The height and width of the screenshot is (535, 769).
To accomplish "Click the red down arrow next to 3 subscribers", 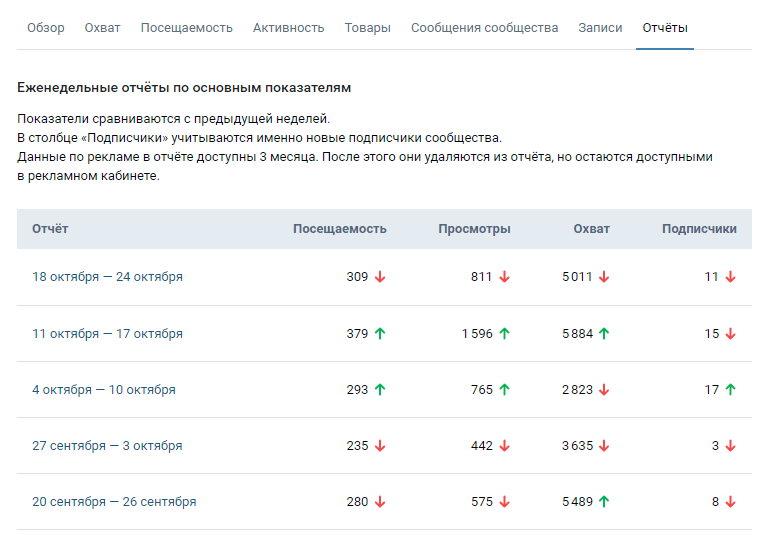I will tap(731, 446).
